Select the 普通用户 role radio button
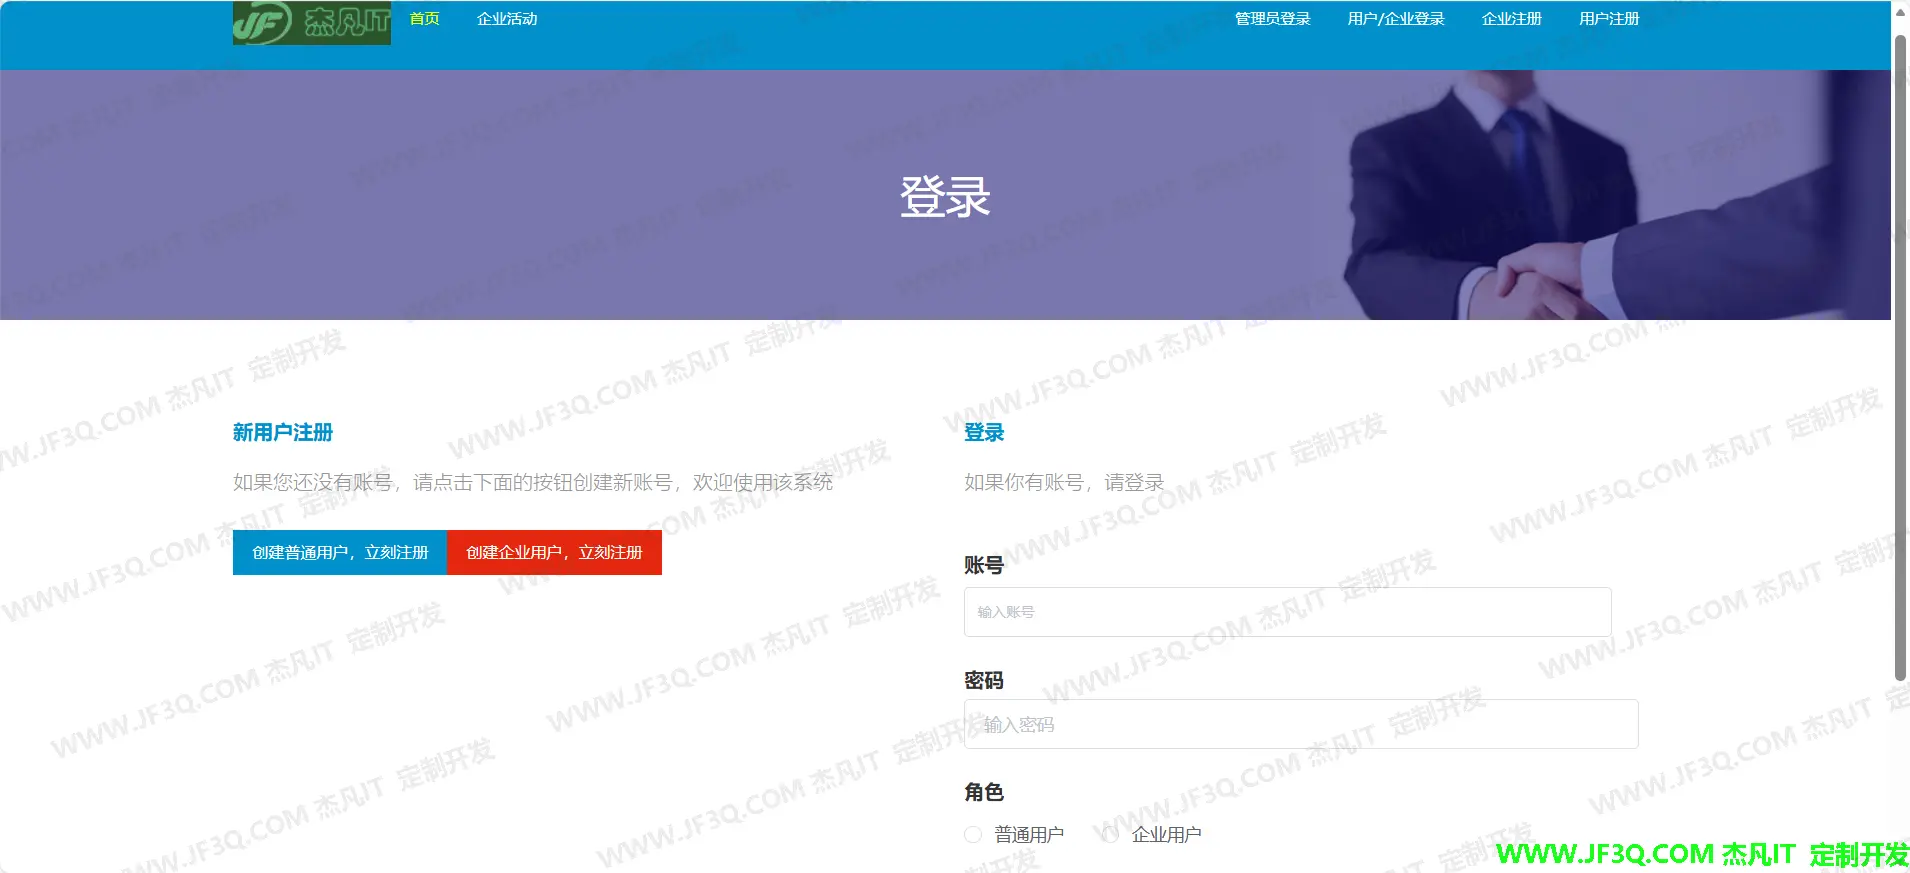The image size is (1910, 873). coord(973,834)
